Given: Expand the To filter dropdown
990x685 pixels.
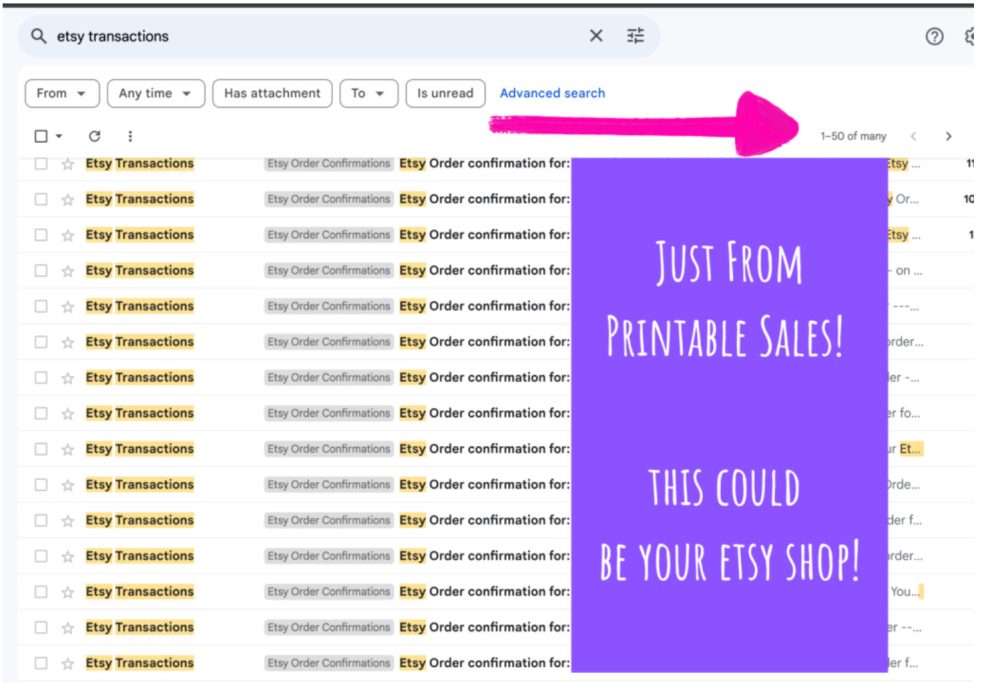Looking at the screenshot, I should tap(368, 93).
